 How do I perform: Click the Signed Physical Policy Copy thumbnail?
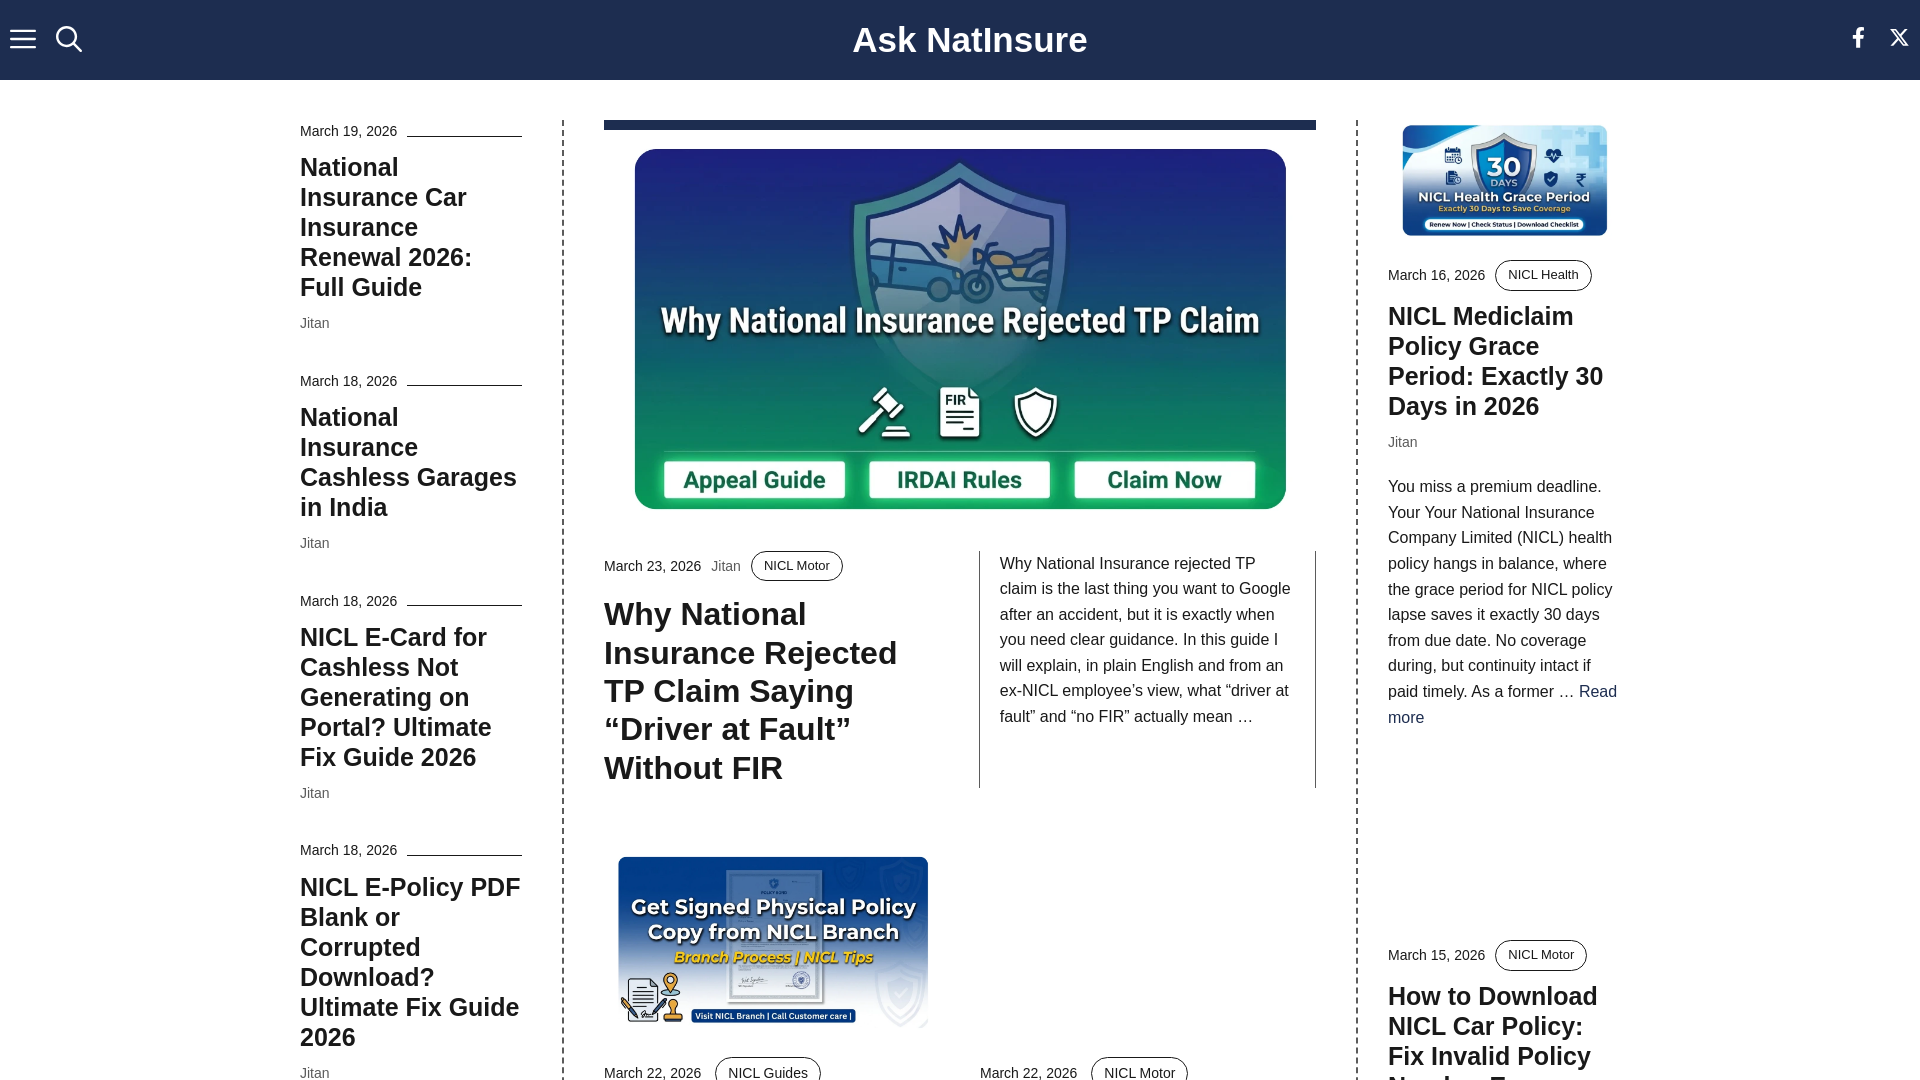click(x=773, y=942)
